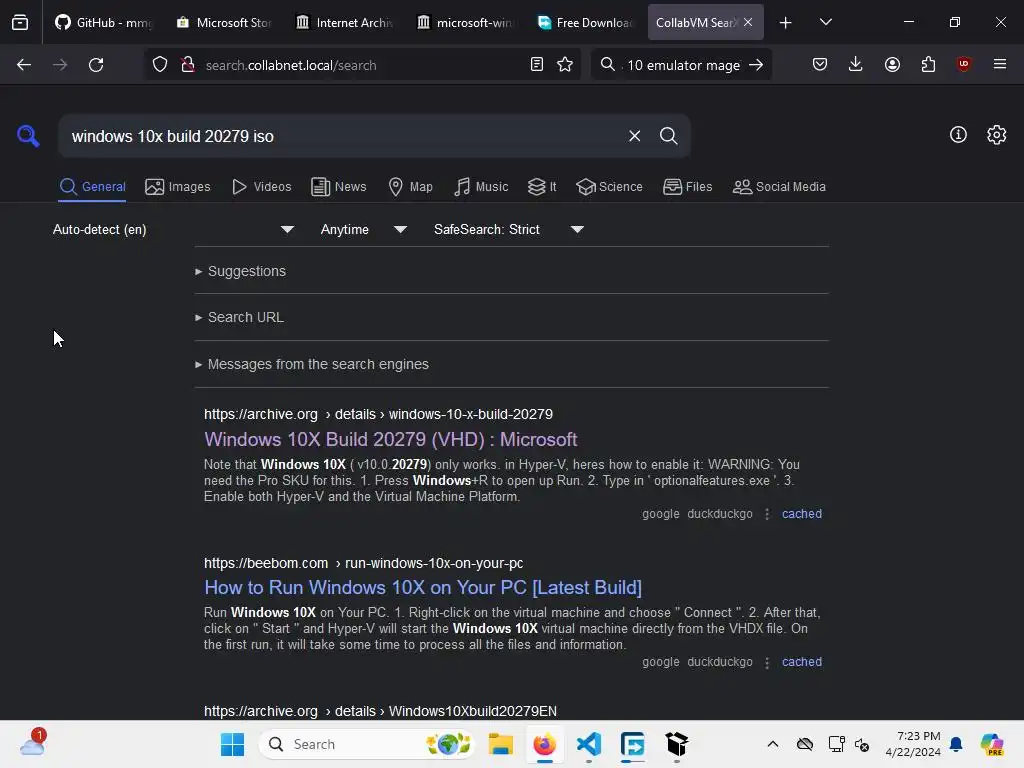
Task: Clear the search query with the X icon
Action: [x=634, y=136]
